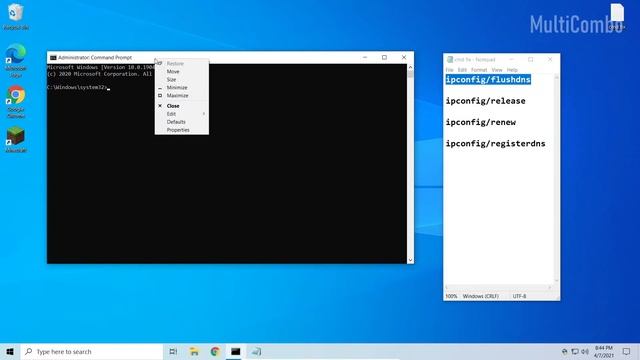Maximize the Command Prompt window
The height and width of the screenshot is (360, 640).
point(384,58)
